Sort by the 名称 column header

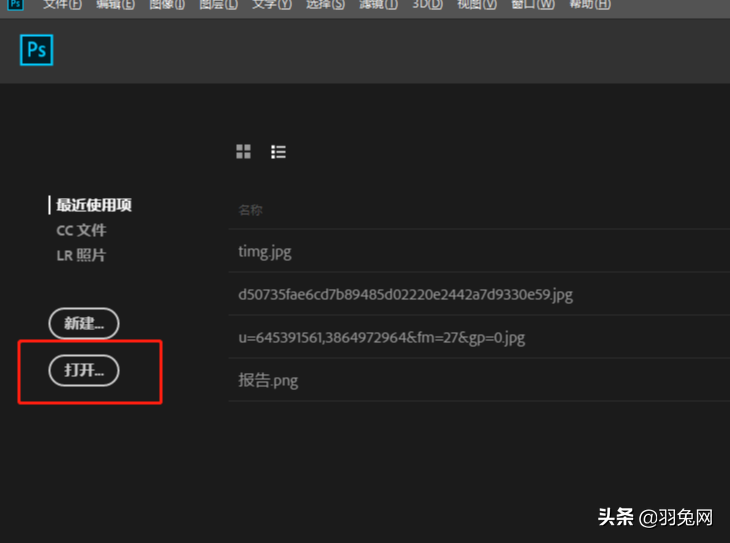pyautogui.click(x=250, y=210)
